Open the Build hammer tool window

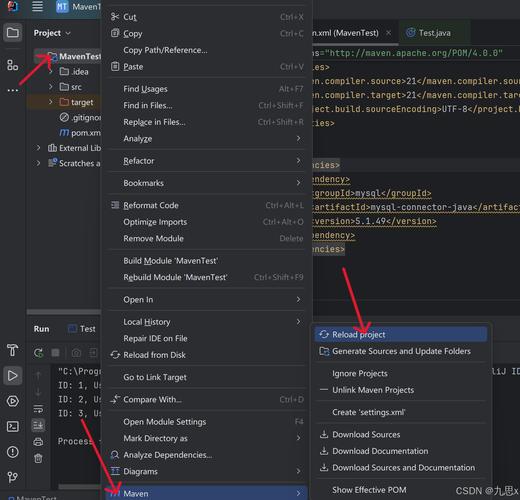(13, 350)
